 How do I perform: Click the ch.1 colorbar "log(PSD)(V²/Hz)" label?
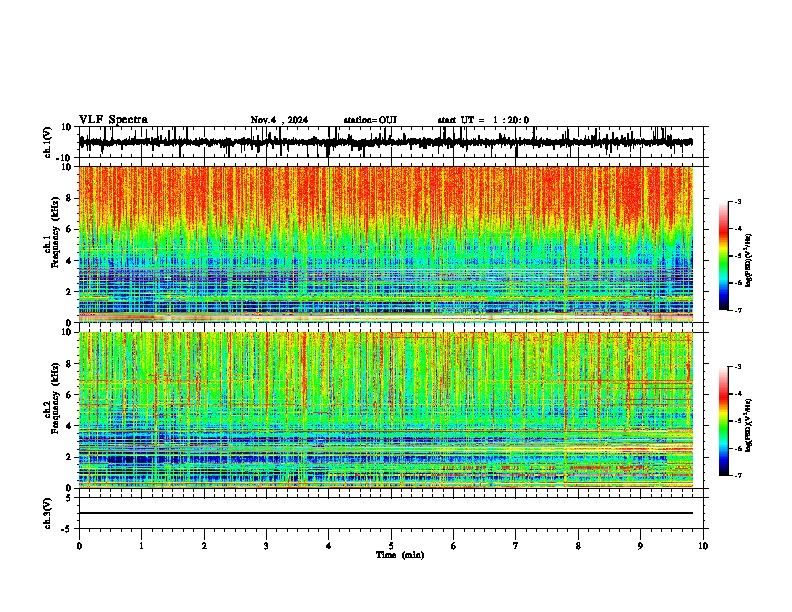pos(749,260)
